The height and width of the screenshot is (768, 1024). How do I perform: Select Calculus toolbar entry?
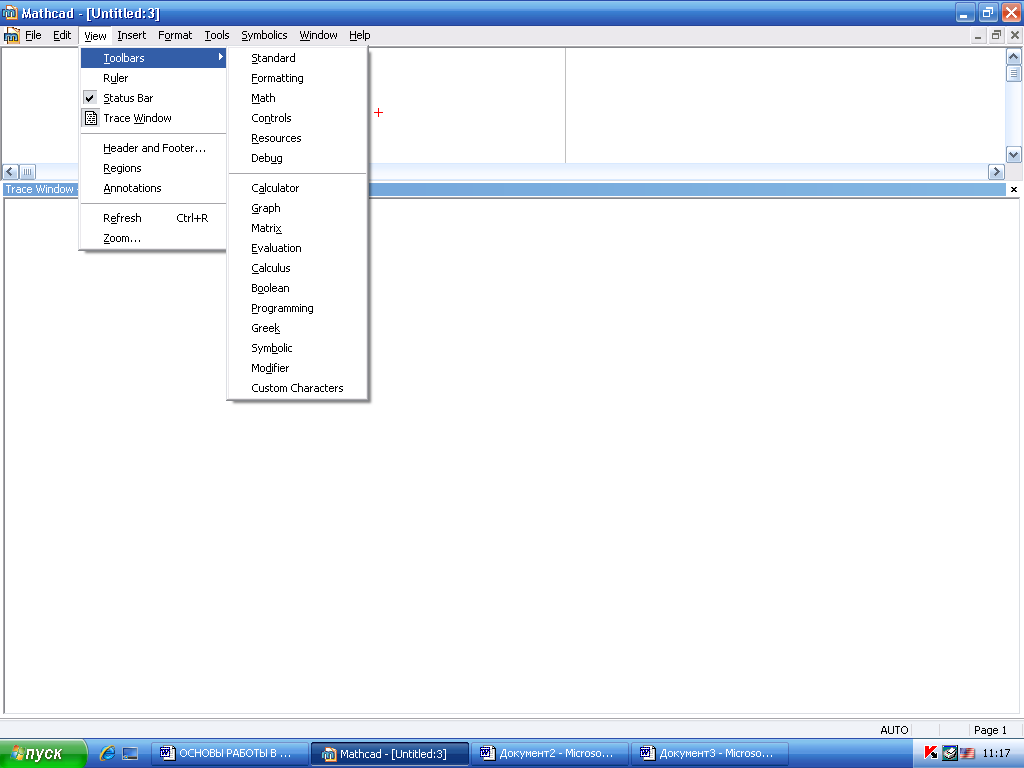click(298, 268)
